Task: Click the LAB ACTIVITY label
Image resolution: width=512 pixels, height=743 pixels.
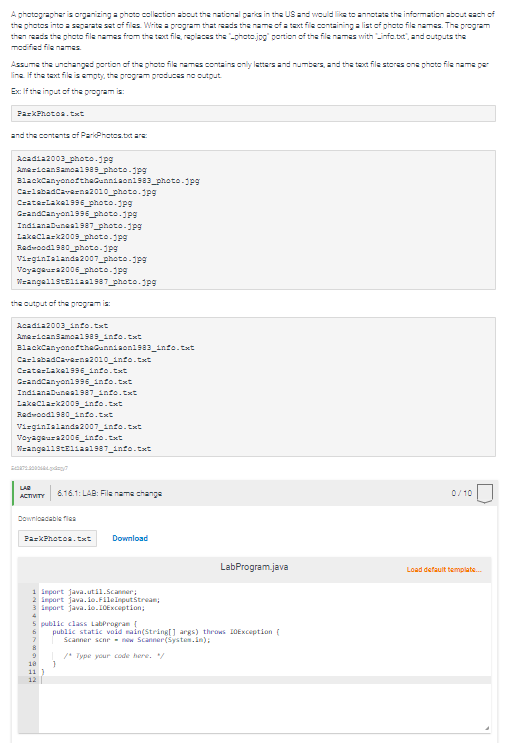Action: [x=32, y=492]
